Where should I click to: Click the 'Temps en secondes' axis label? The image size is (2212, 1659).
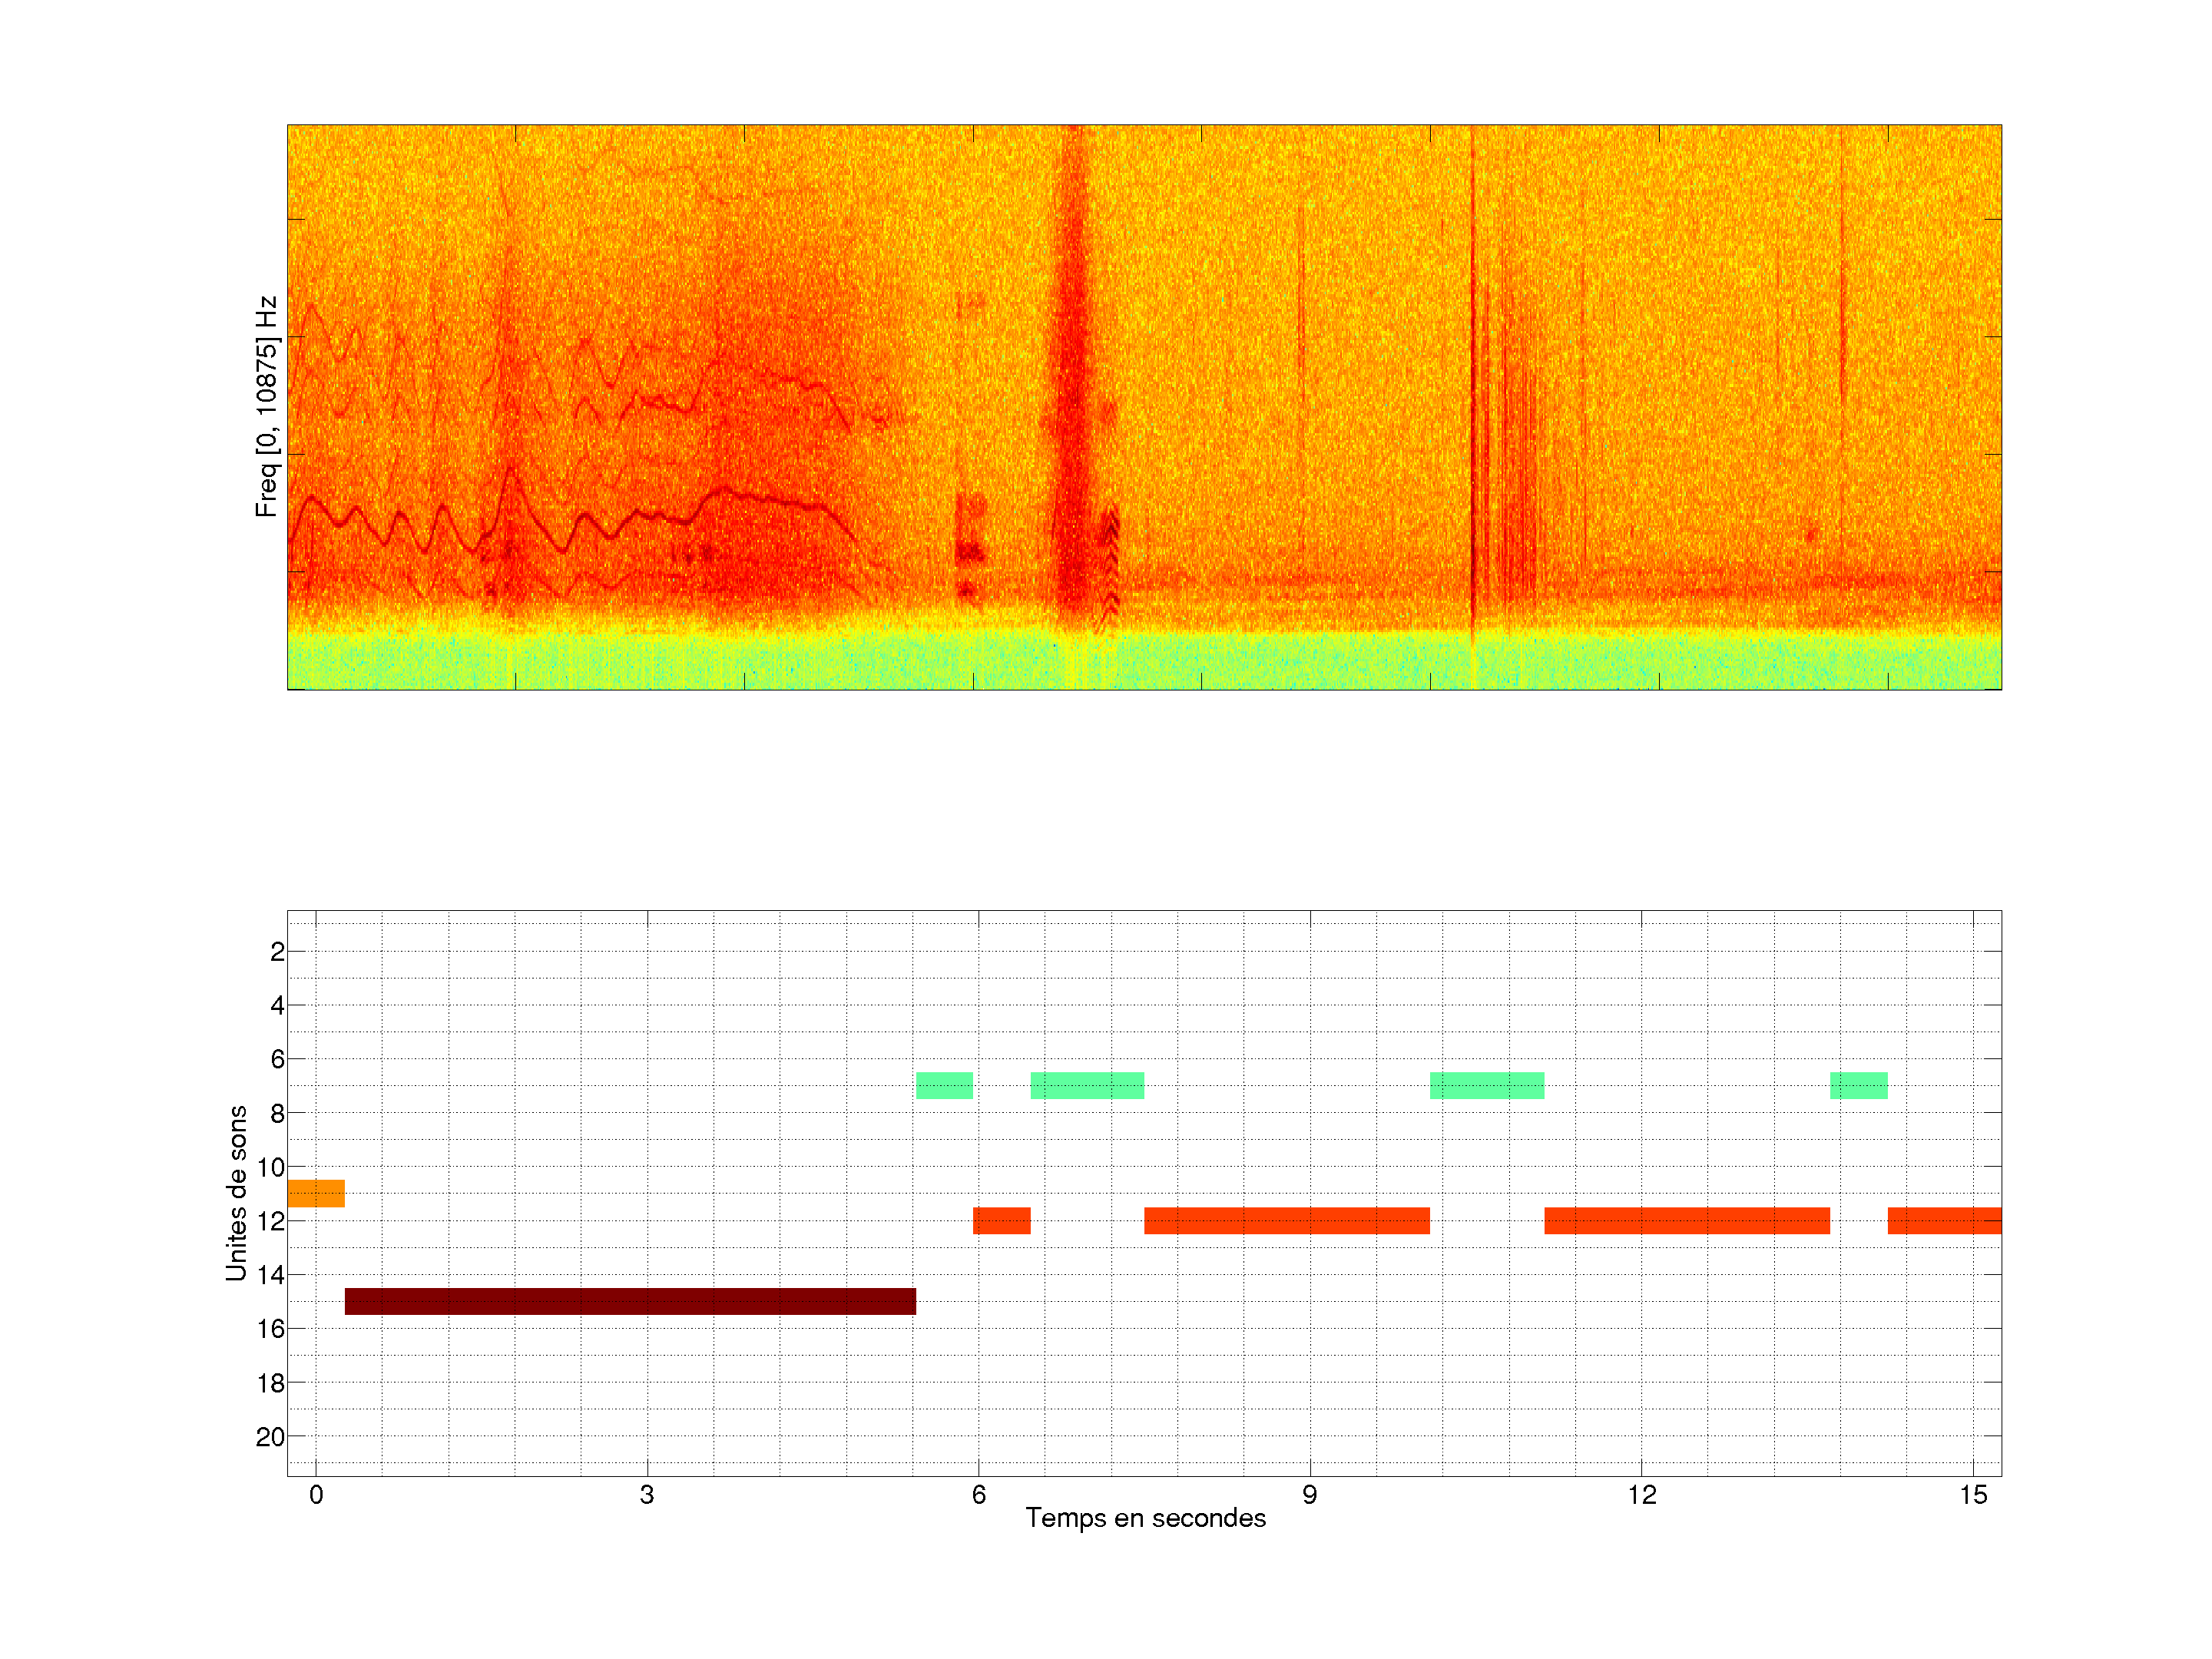click(1145, 1518)
